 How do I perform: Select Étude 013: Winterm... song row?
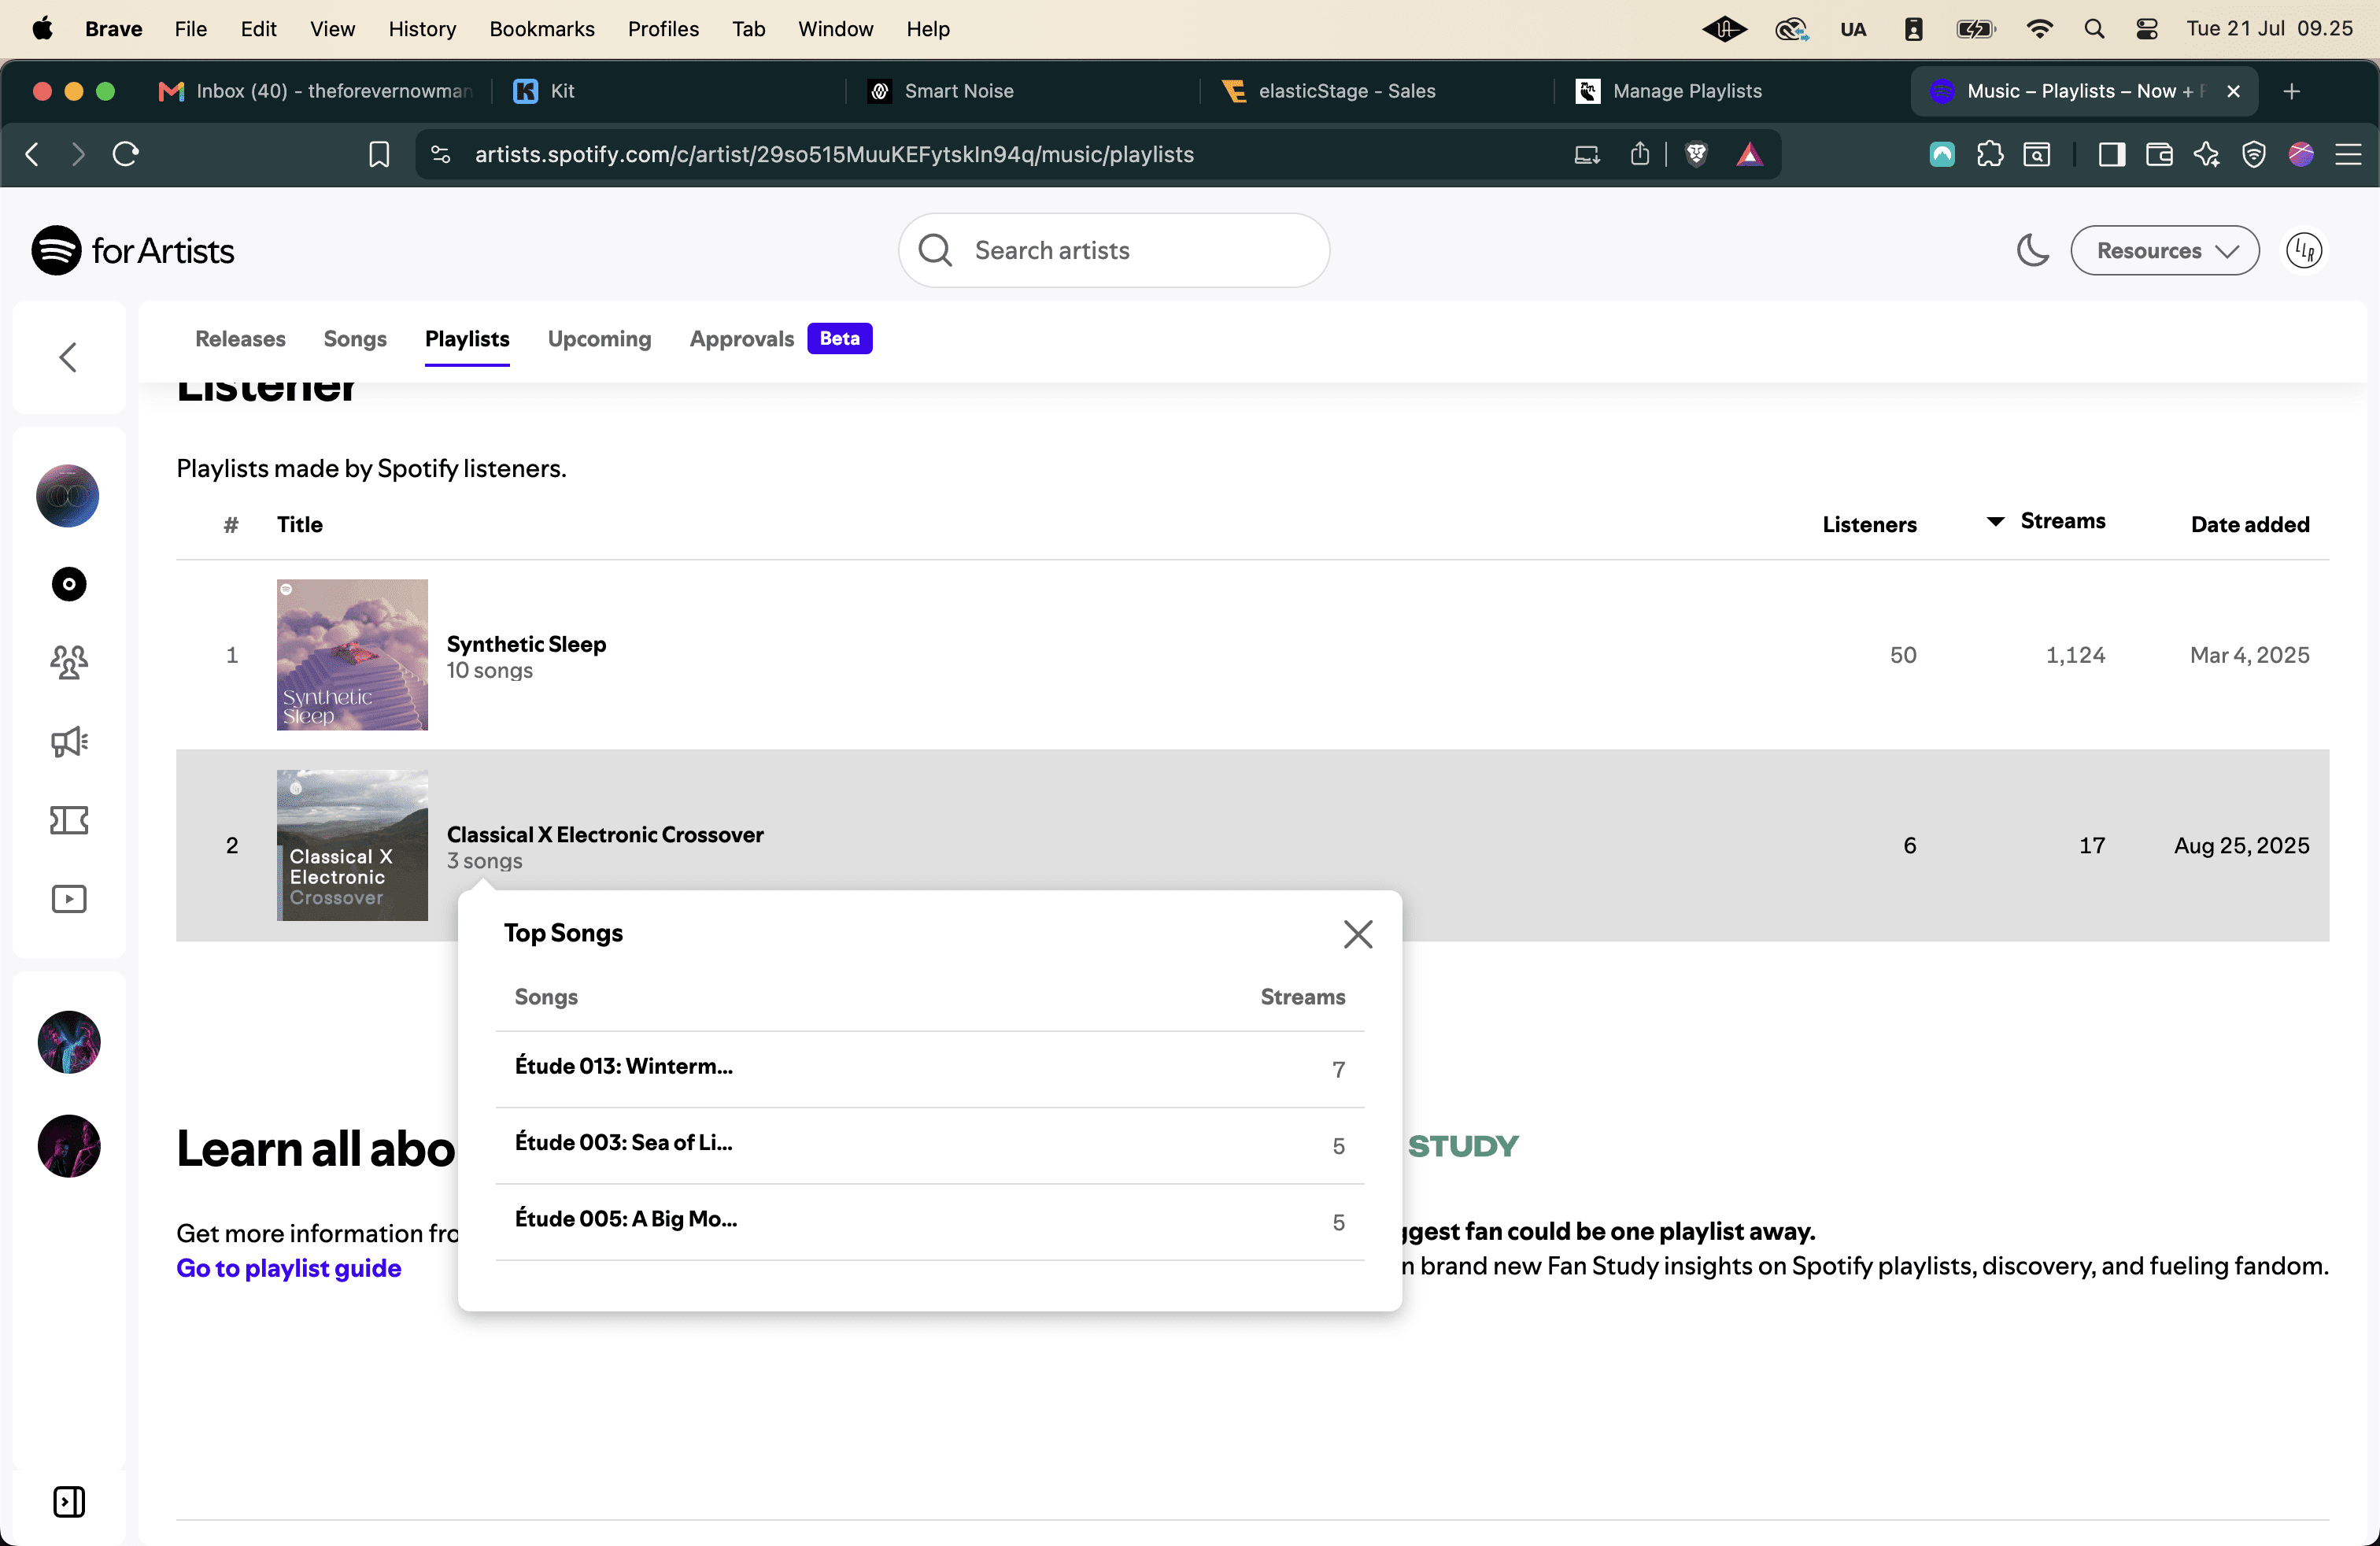pos(930,1069)
